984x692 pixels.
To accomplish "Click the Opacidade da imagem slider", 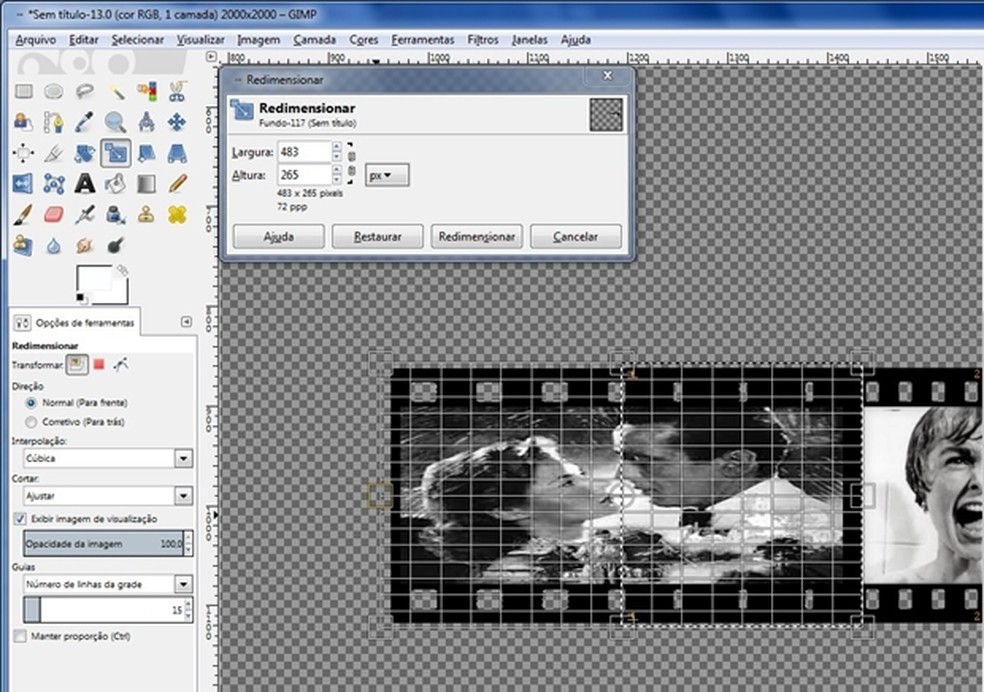I will click(x=100, y=544).
